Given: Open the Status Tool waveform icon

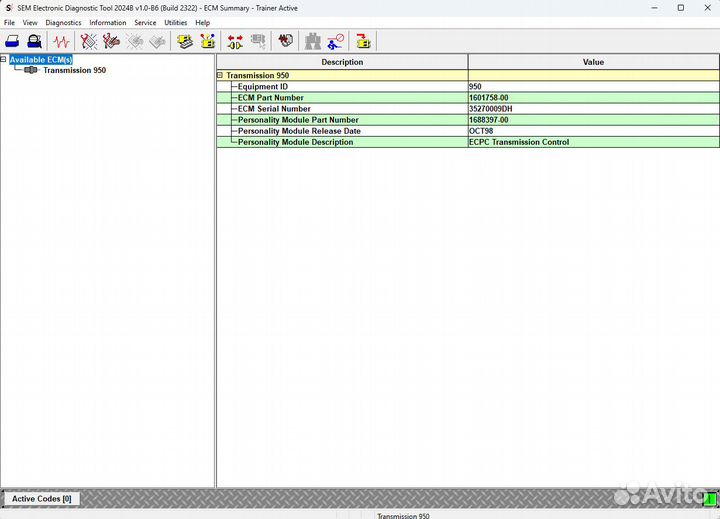Looking at the screenshot, I should pos(62,42).
